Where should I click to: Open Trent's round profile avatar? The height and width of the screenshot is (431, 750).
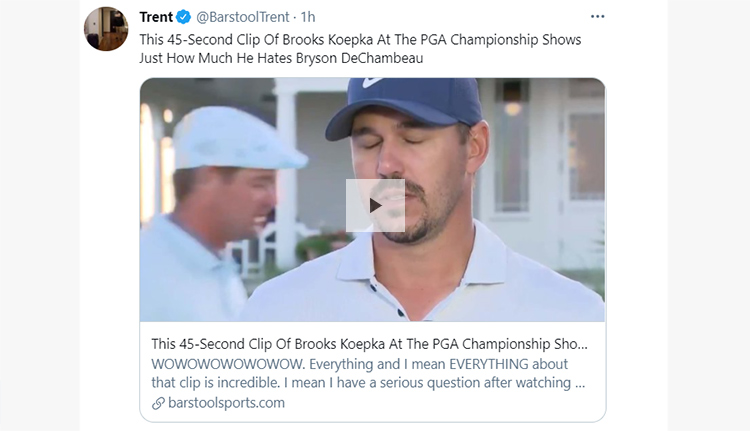106,29
